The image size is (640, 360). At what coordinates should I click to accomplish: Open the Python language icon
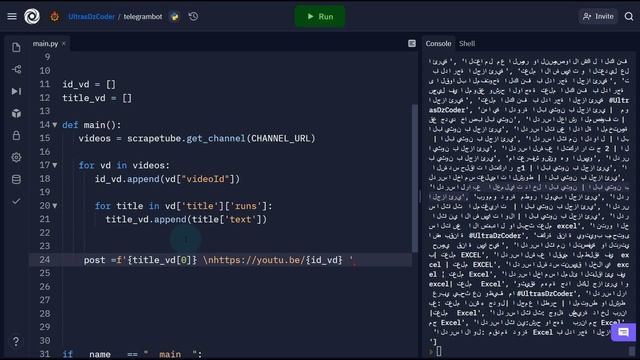(x=175, y=17)
